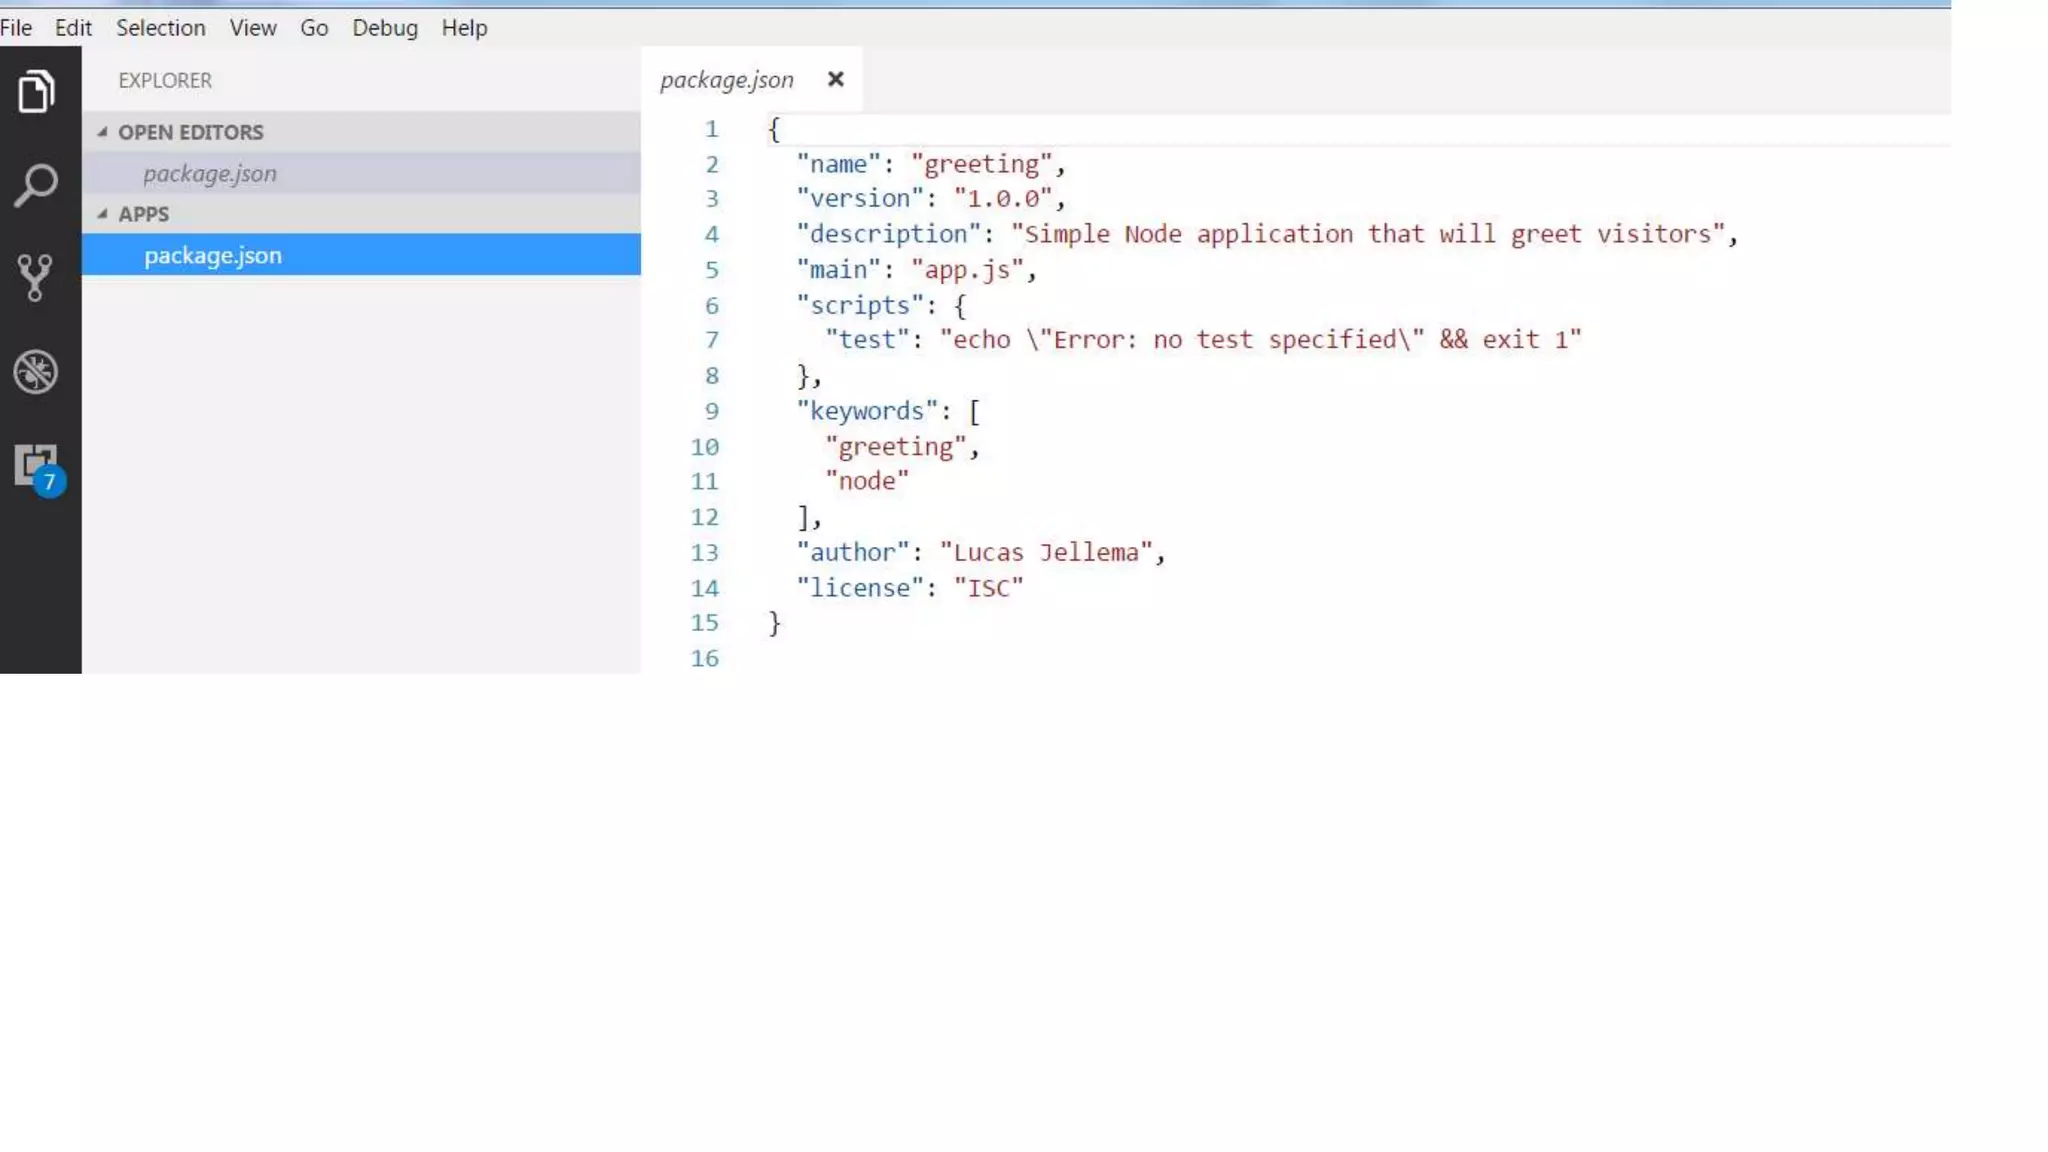Screen dimensions: 2048x1152
Task: Collapse the APPS folder section arrow
Action: 102,214
